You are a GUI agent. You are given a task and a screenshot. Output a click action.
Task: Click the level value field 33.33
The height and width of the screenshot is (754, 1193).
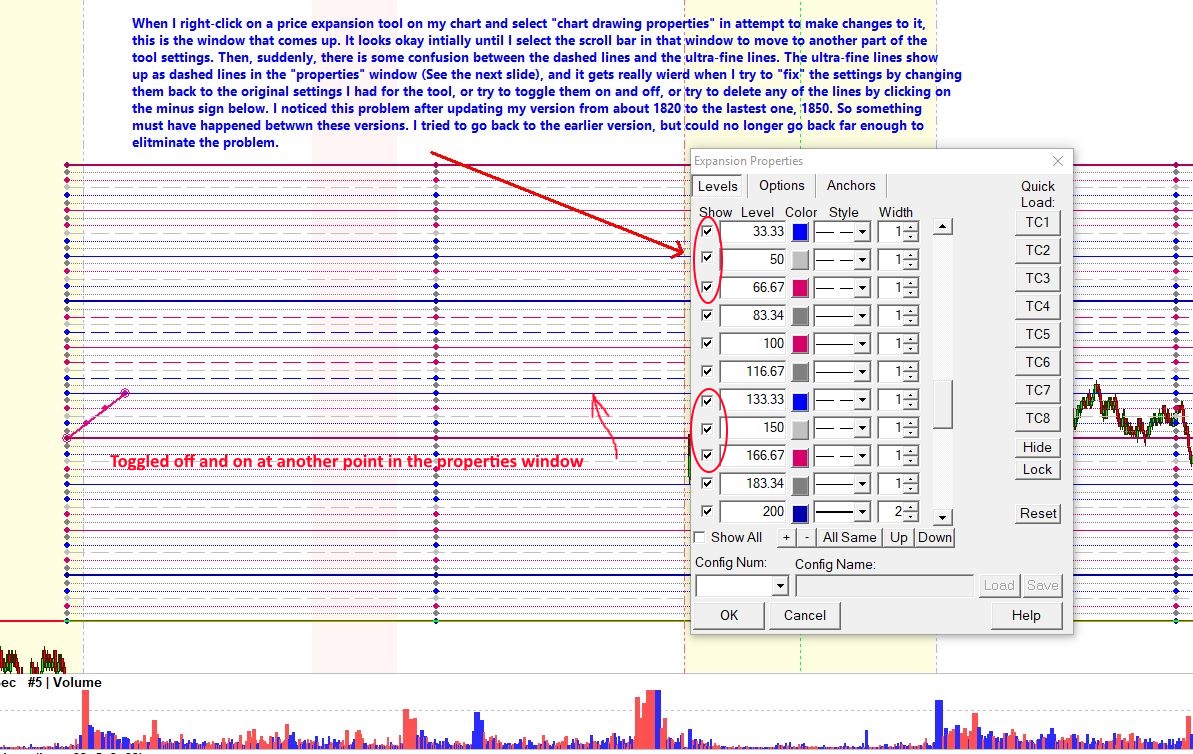click(x=752, y=232)
